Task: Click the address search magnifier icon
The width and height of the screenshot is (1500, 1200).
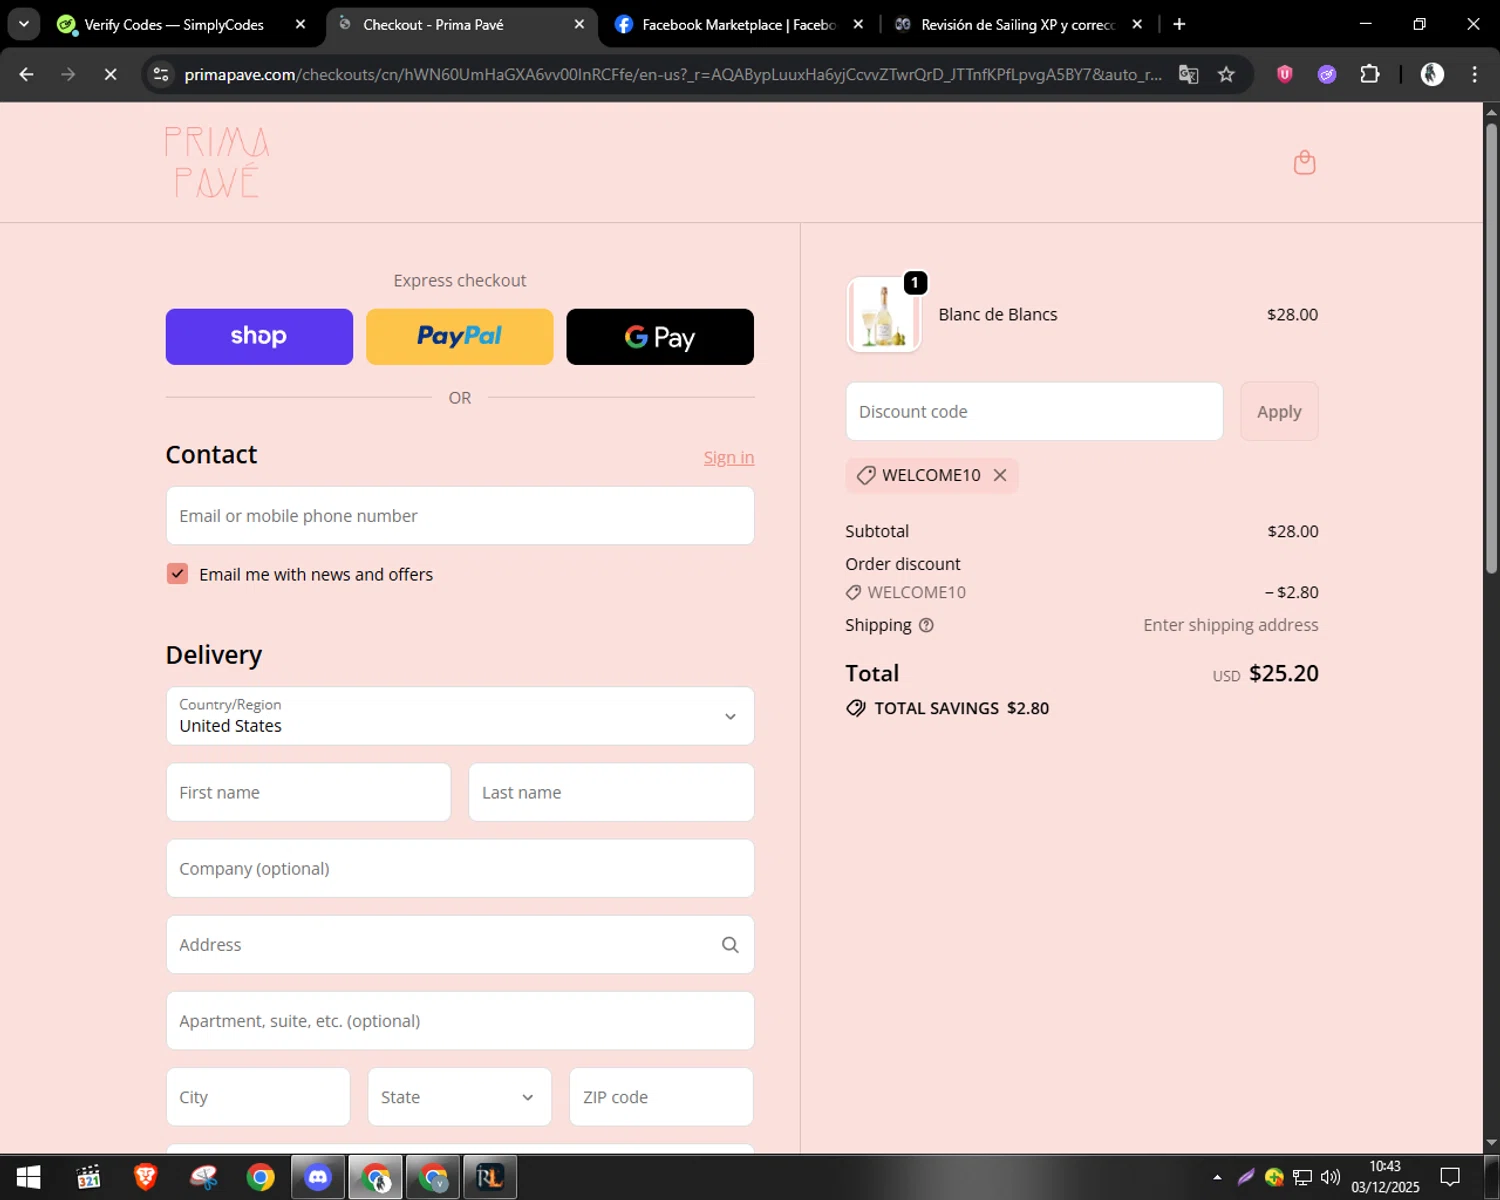Action: [x=730, y=945]
